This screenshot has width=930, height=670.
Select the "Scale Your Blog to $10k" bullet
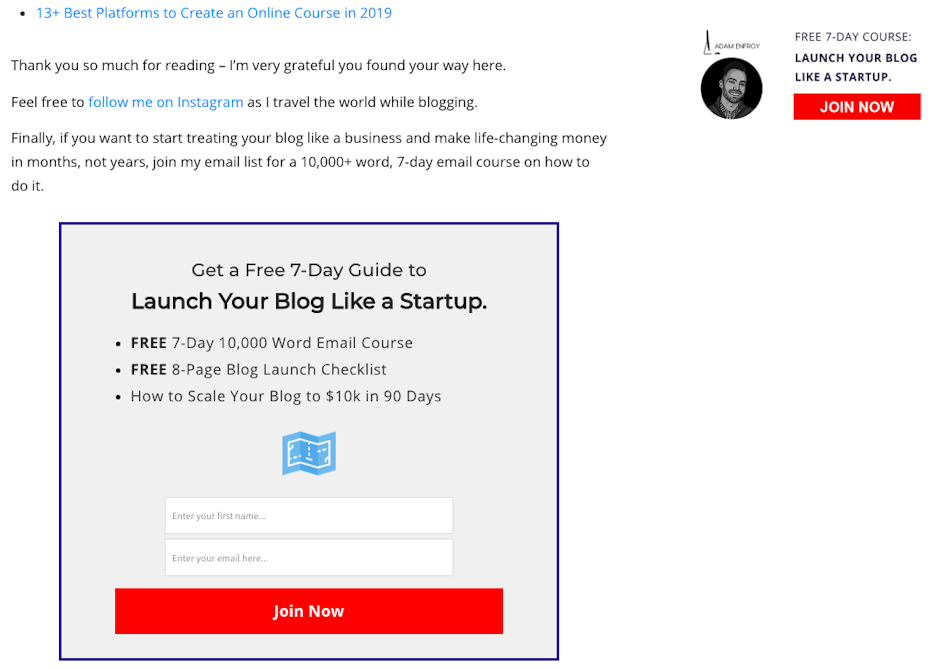(x=285, y=396)
